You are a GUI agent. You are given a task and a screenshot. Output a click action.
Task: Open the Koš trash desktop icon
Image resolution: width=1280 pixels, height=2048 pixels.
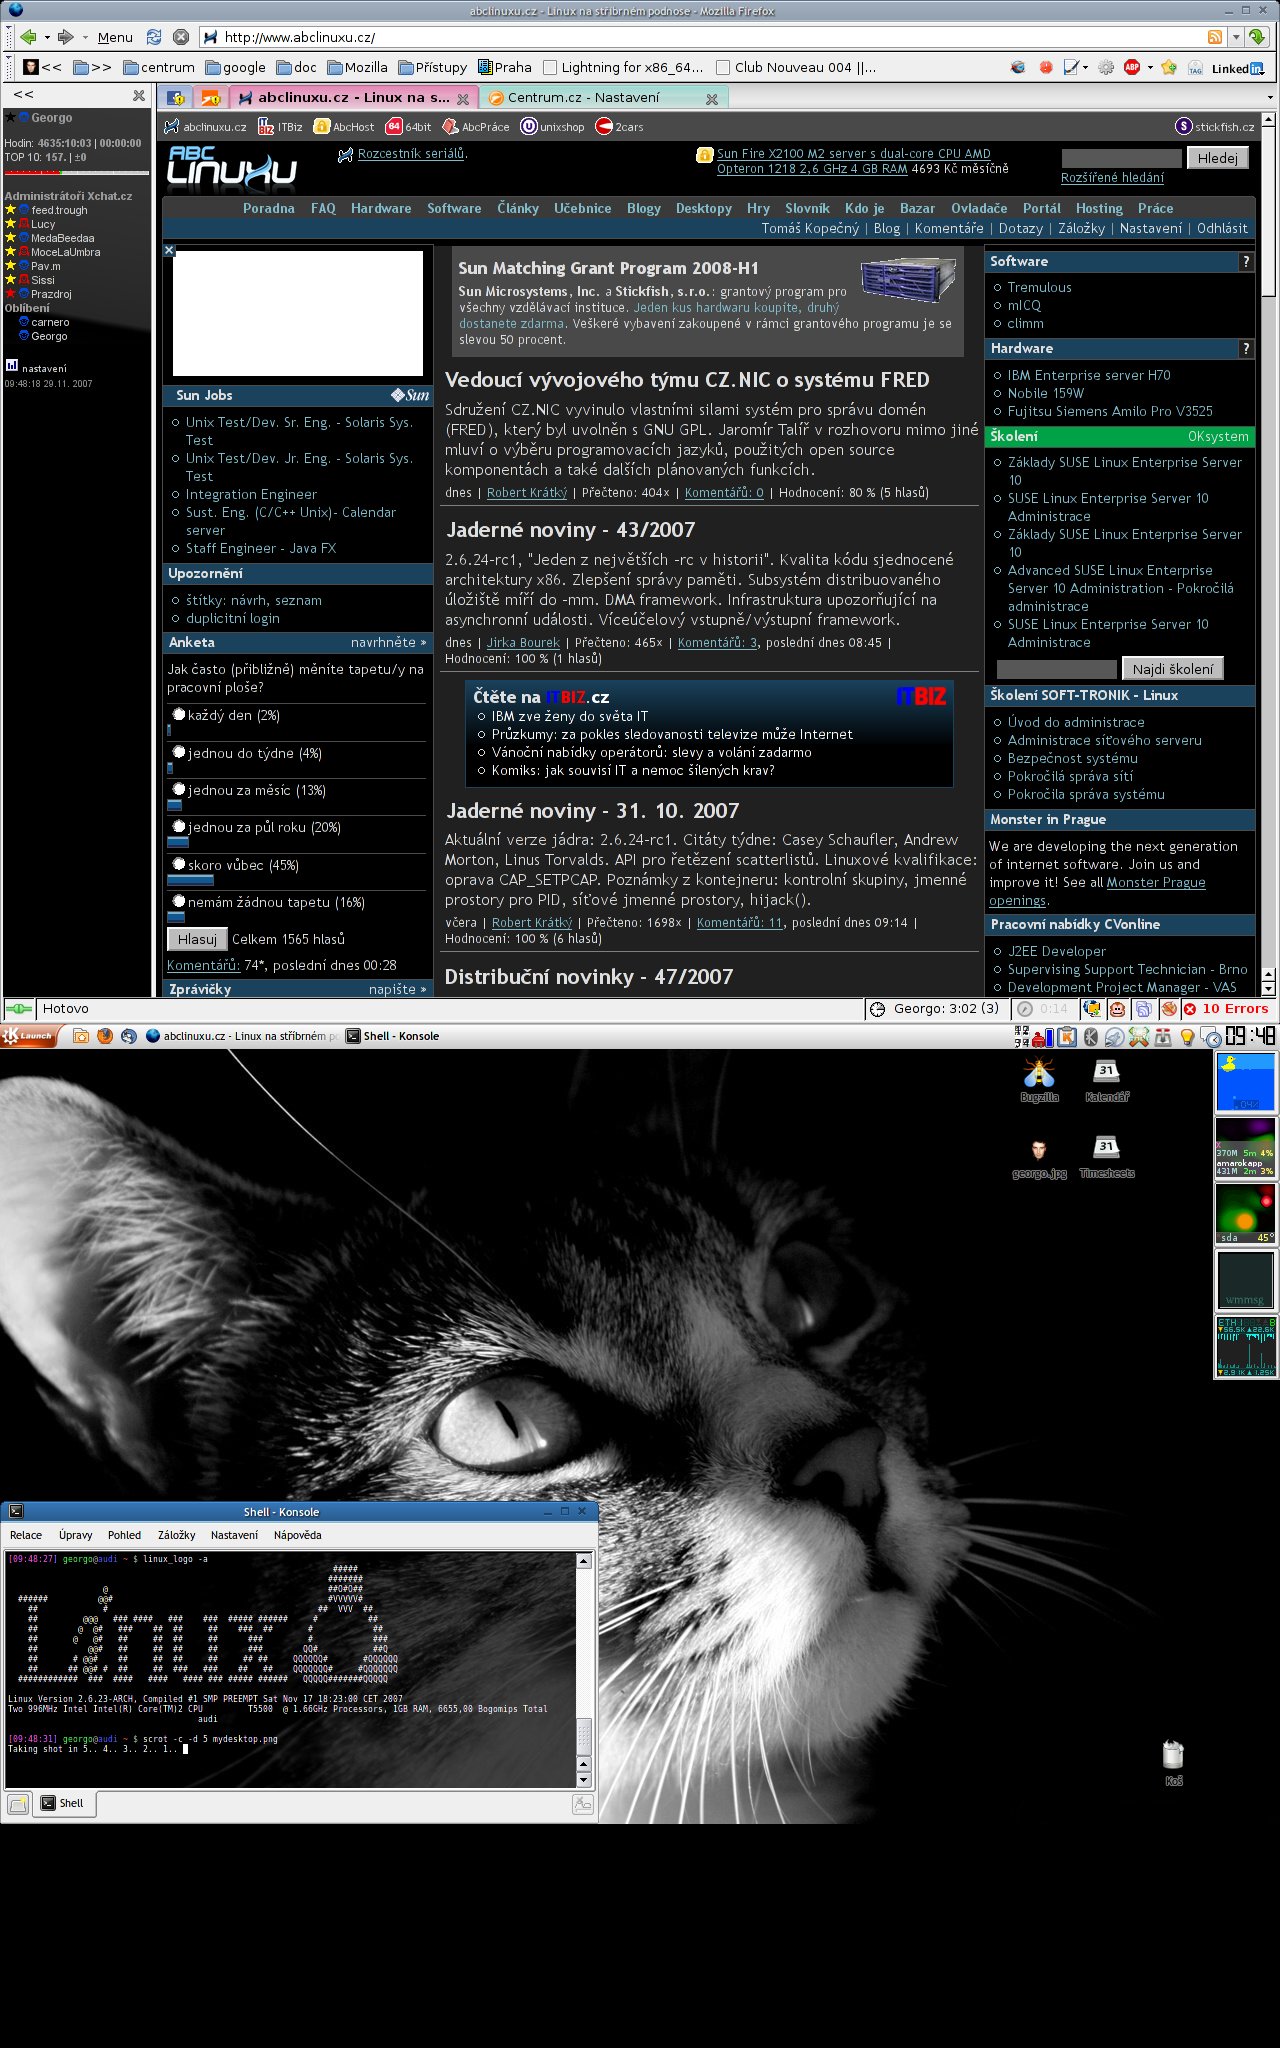[1174, 1763]
